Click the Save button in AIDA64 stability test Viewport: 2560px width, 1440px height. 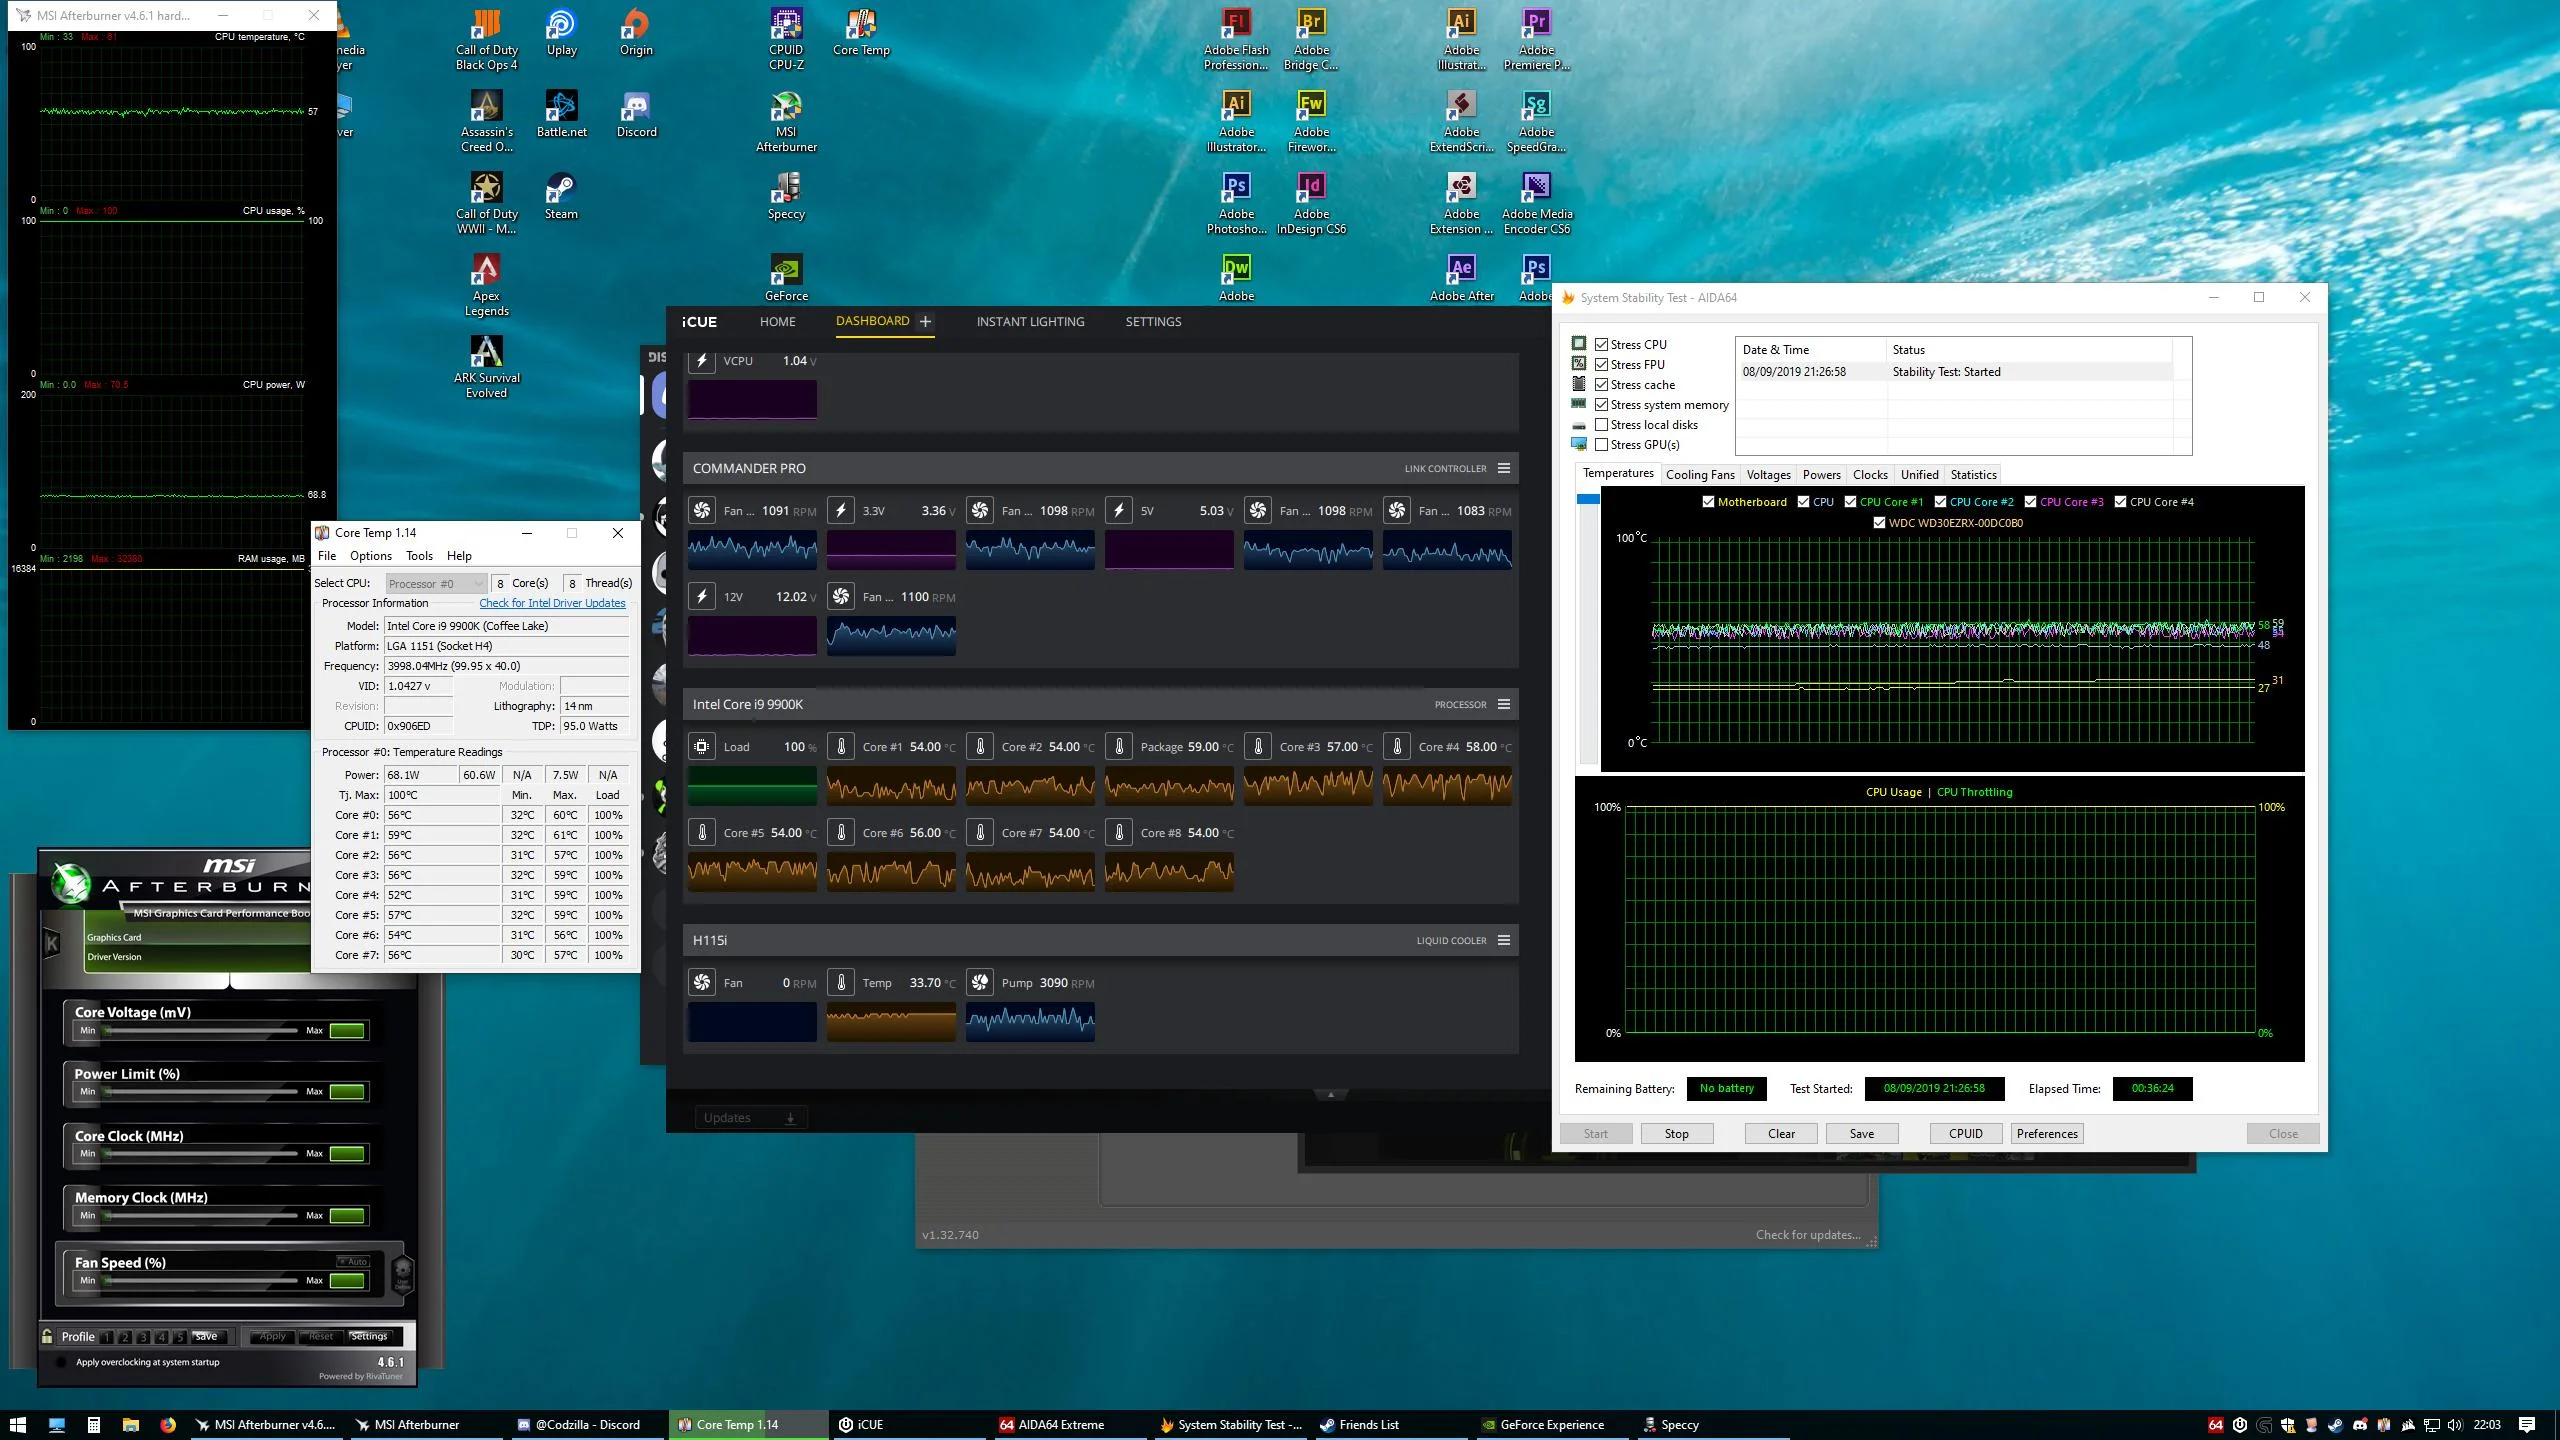[1862, 1133]
